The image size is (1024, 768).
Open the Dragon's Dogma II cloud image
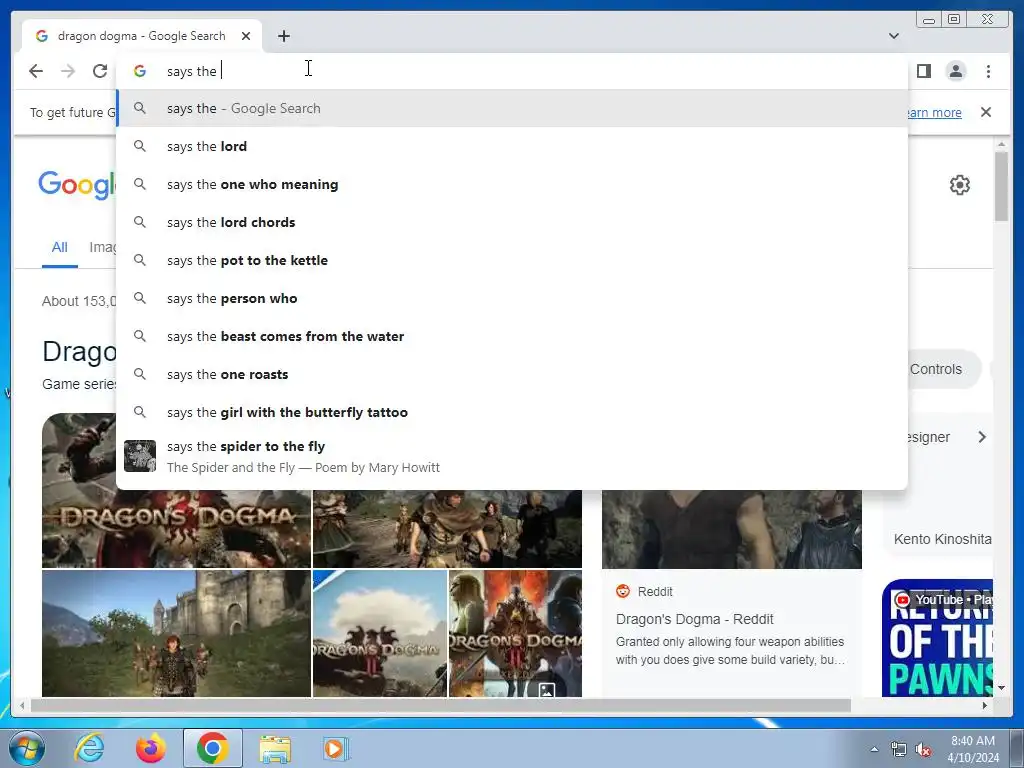click(380, 633)
